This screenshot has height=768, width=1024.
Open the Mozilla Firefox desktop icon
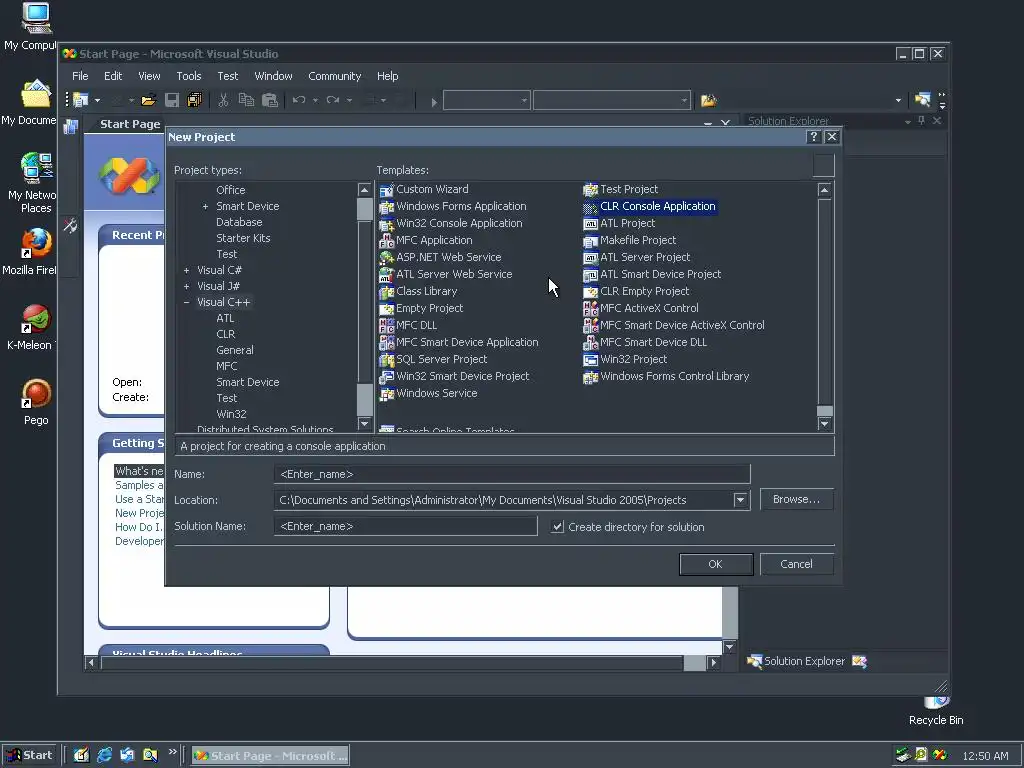click(x=34, y=251)
